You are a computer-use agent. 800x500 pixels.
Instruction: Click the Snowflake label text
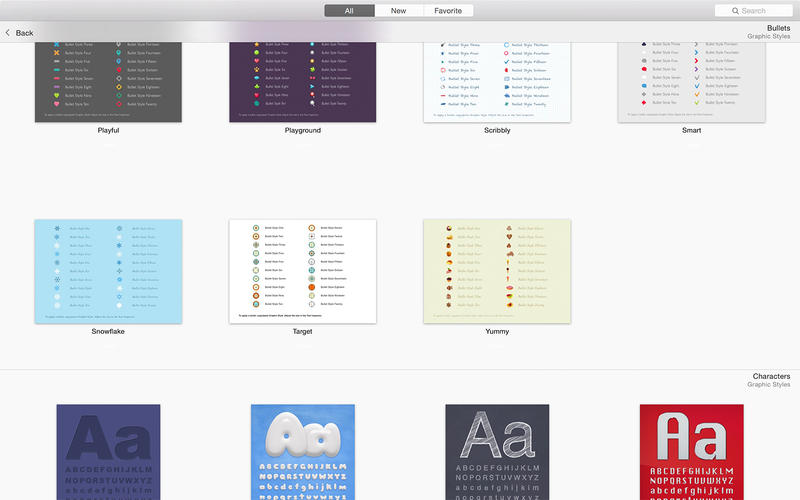(108, 331)
